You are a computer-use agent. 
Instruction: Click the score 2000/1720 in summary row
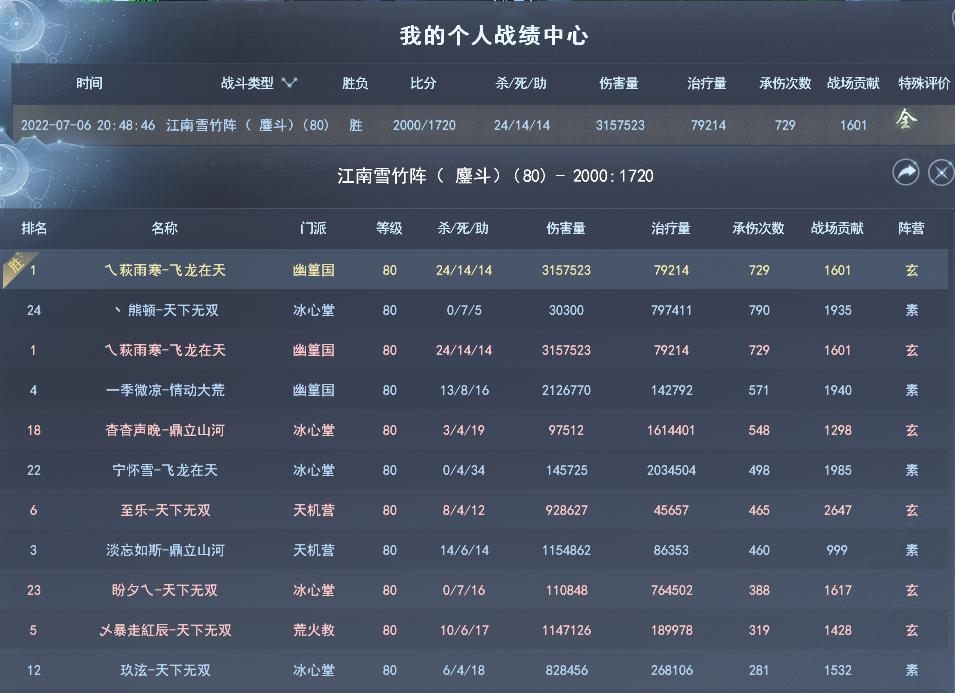(x=425, y=125)
